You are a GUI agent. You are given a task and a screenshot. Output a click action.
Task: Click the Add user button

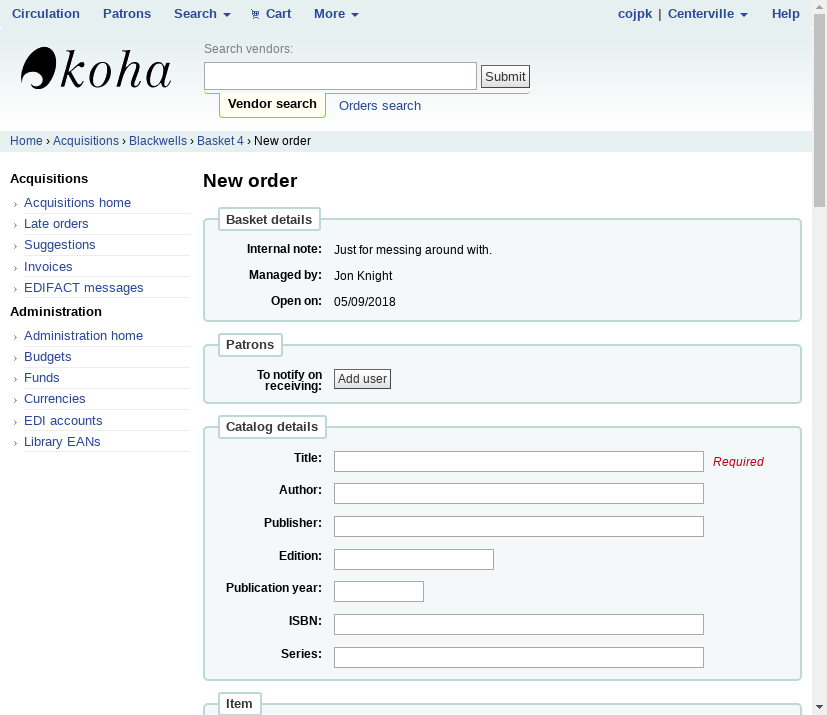point(362,379)
